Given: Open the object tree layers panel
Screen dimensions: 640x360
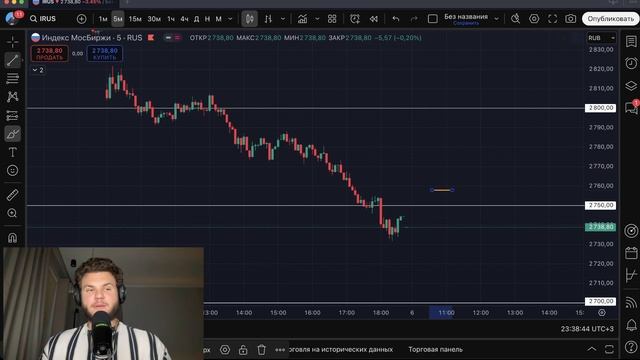Looking at the screenshot, I should tap(631, 86).
